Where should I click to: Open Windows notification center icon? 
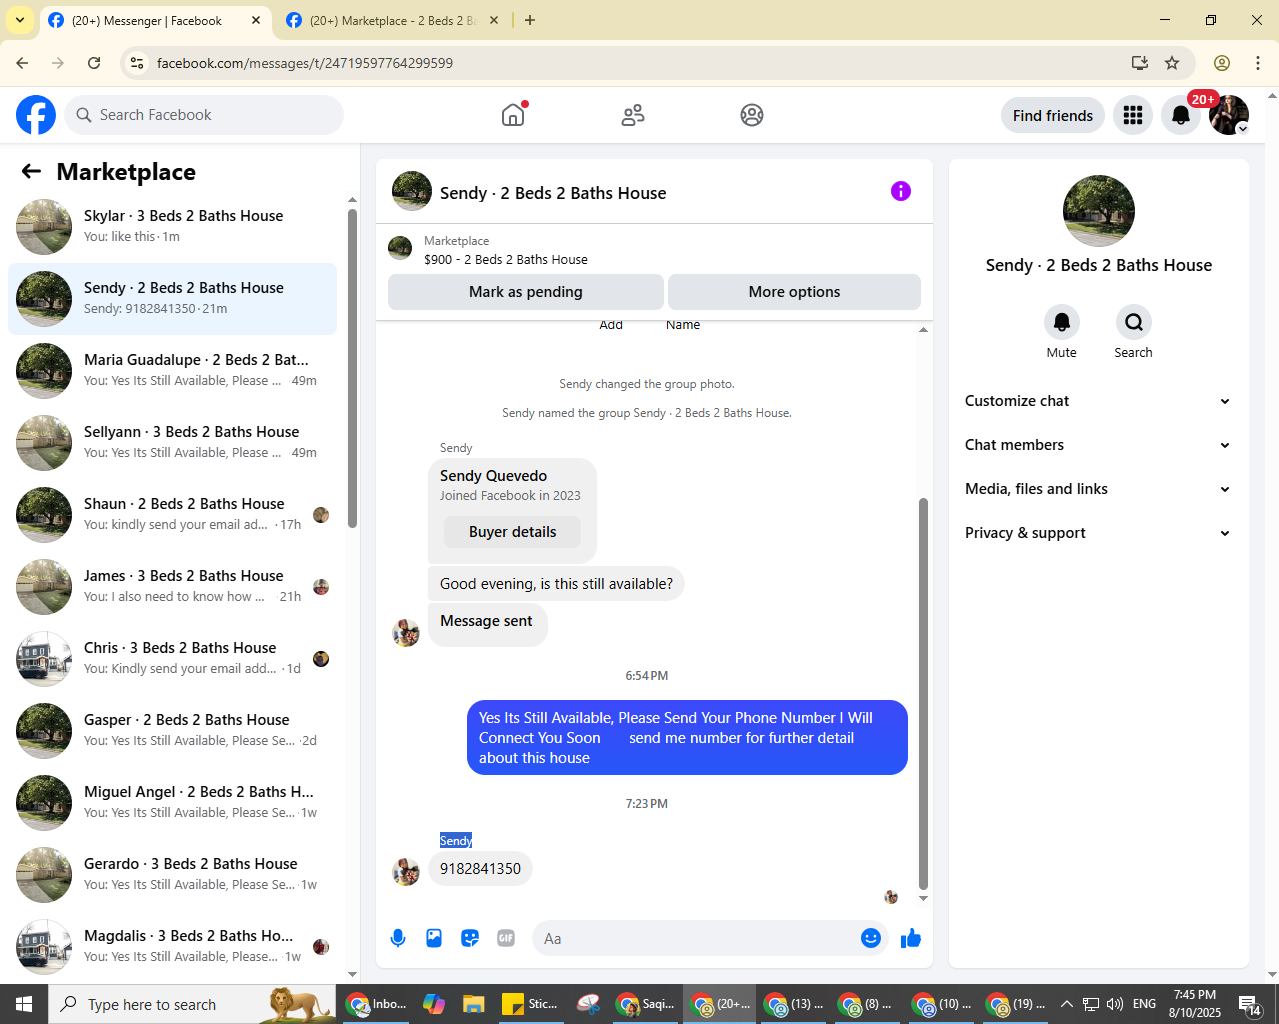tap(1250, 1004)
